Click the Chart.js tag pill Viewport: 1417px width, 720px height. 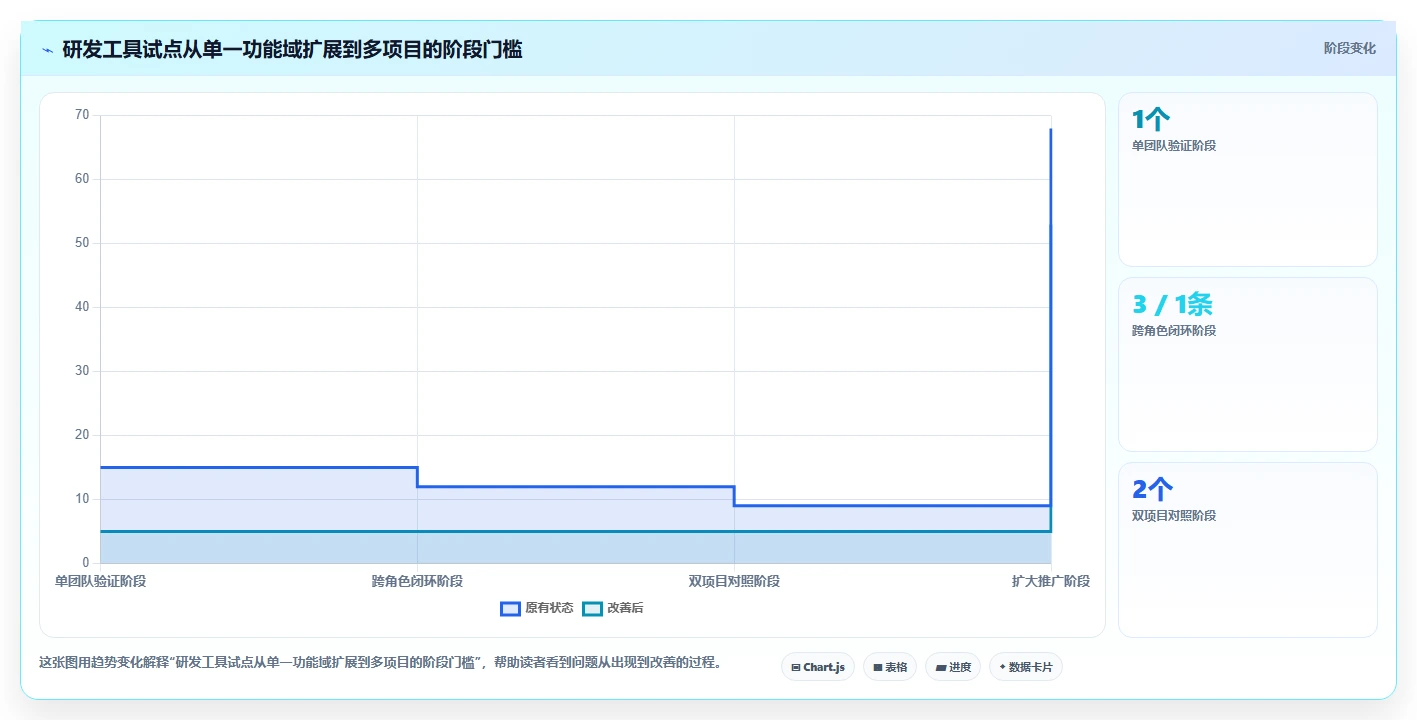tap(817, 667)
